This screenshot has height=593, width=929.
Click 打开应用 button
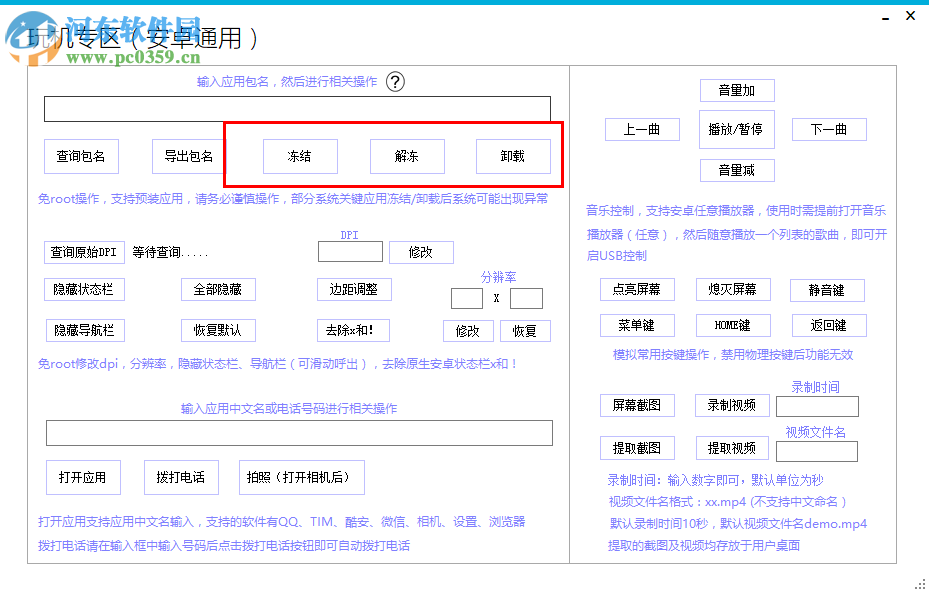point(84,477)
